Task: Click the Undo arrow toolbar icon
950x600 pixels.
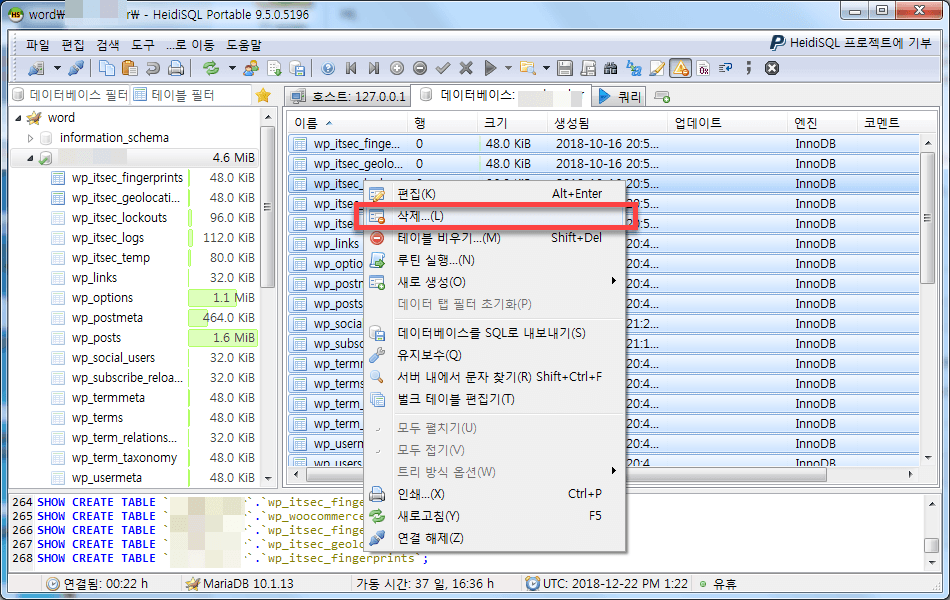Action: [153, 68]
